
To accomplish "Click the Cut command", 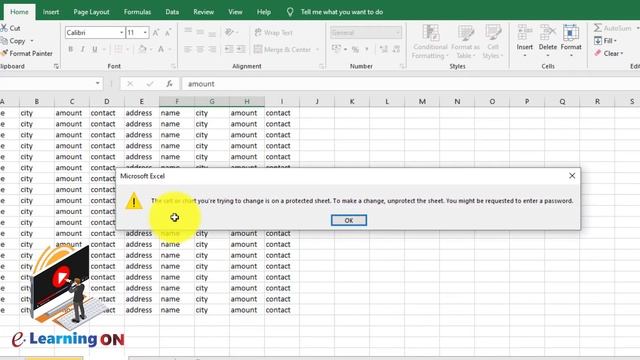I will pos(11,28).
